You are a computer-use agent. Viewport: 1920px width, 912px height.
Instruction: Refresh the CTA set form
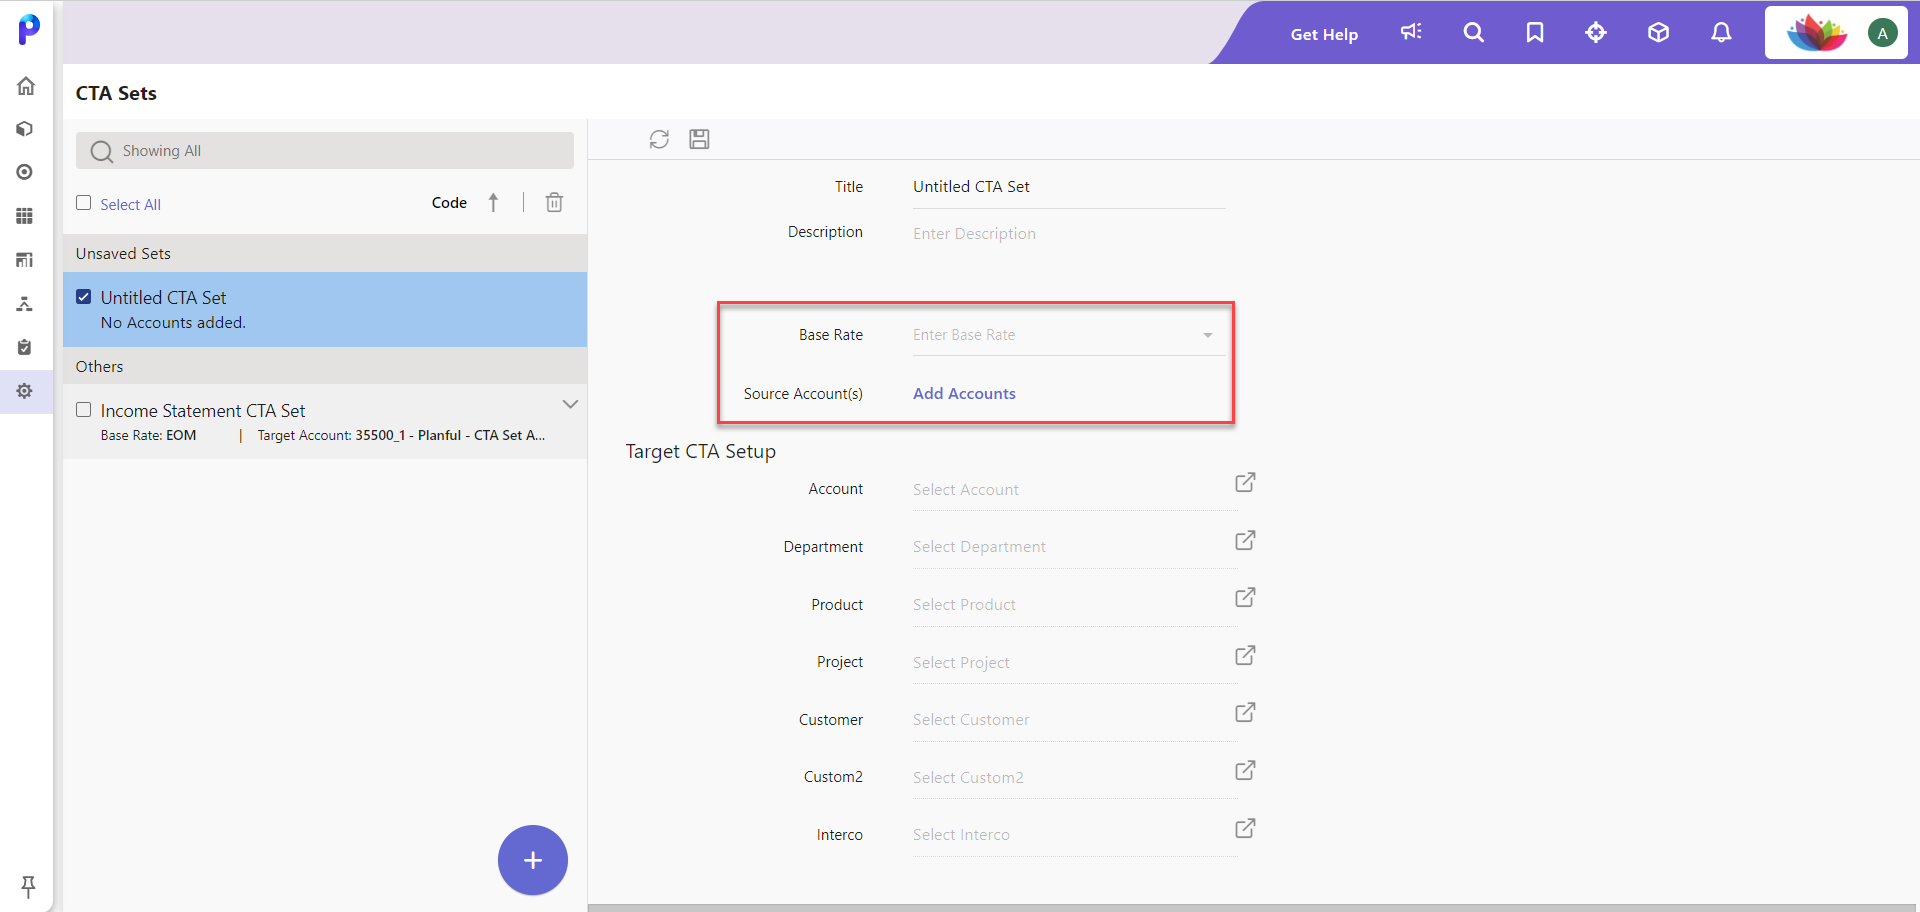[x=659, y=139]
